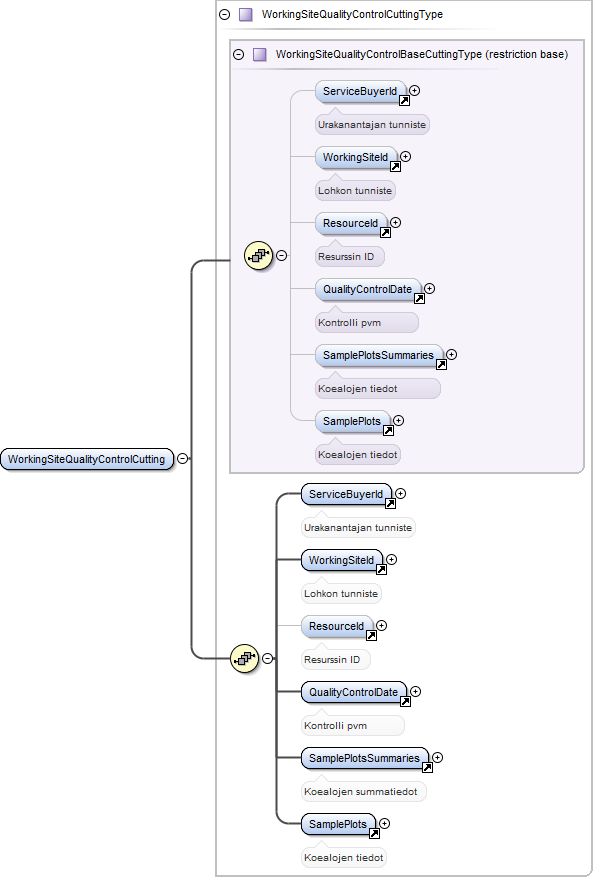Click SamplePlots reference arrow in restriction base

pos(388,431)
